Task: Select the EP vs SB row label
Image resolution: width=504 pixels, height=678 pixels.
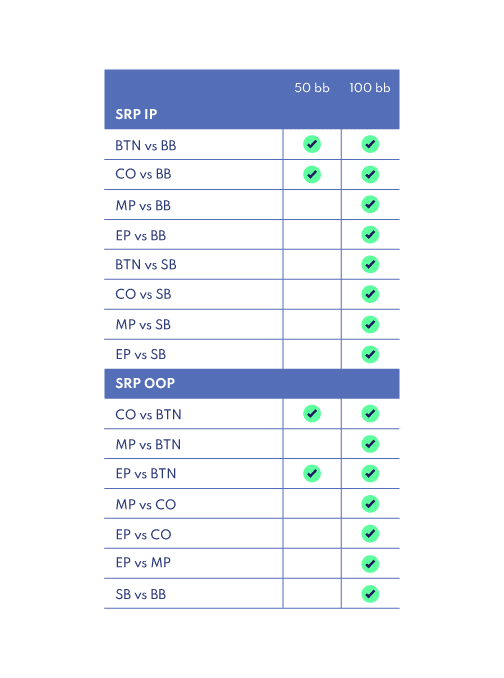Action: (140, 355)
